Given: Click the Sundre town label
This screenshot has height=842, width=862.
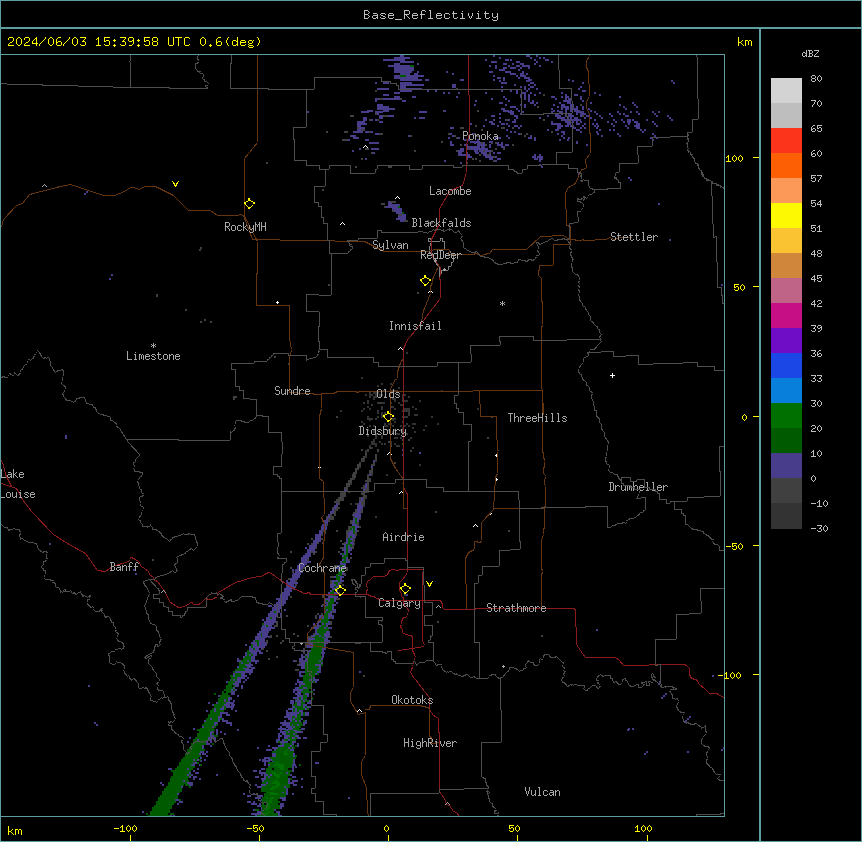Looking at the screenshot, I should [x=292, y=391].
